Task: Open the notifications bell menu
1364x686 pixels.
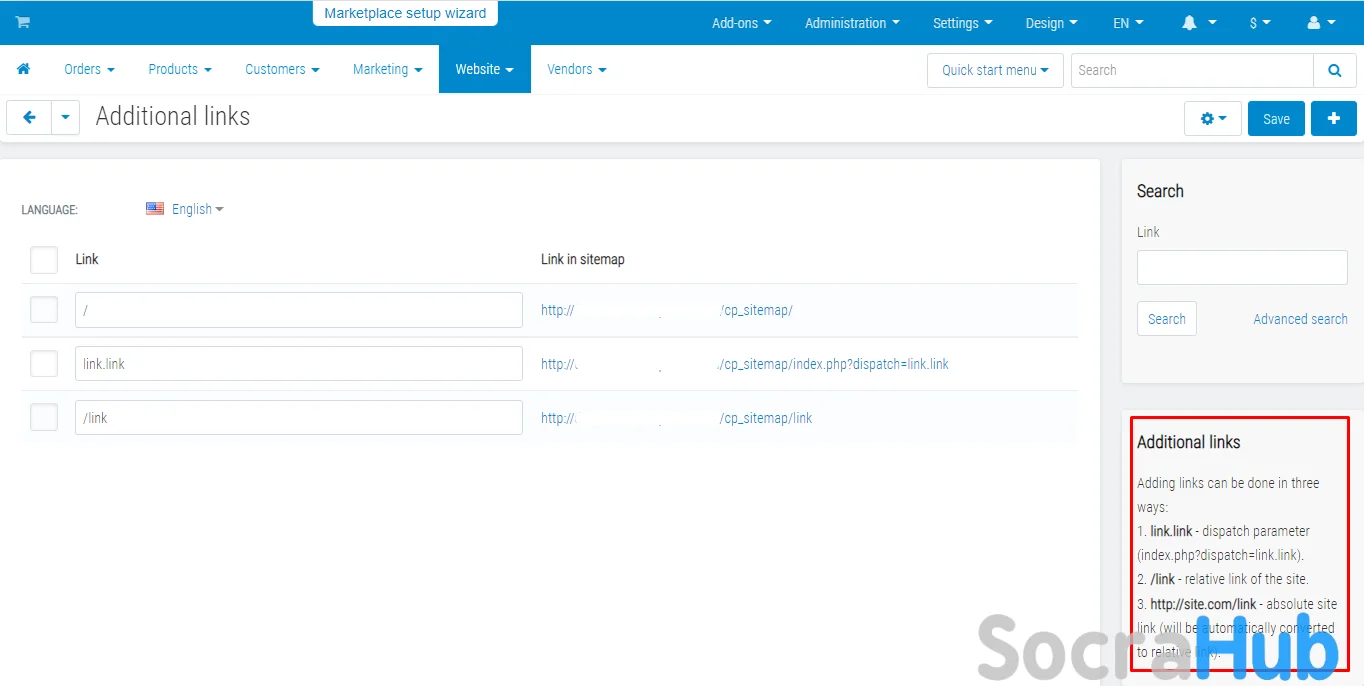Action: [x=1198, y=23]
